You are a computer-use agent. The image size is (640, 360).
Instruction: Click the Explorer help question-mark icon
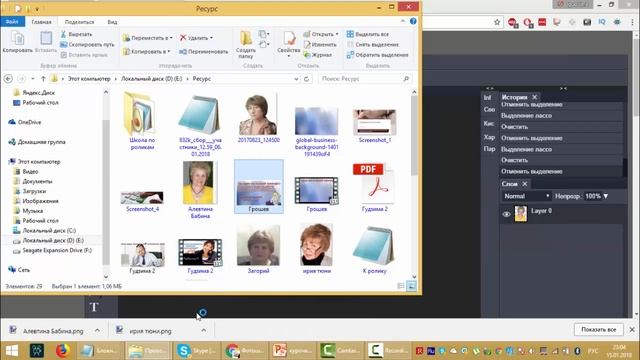413,21
